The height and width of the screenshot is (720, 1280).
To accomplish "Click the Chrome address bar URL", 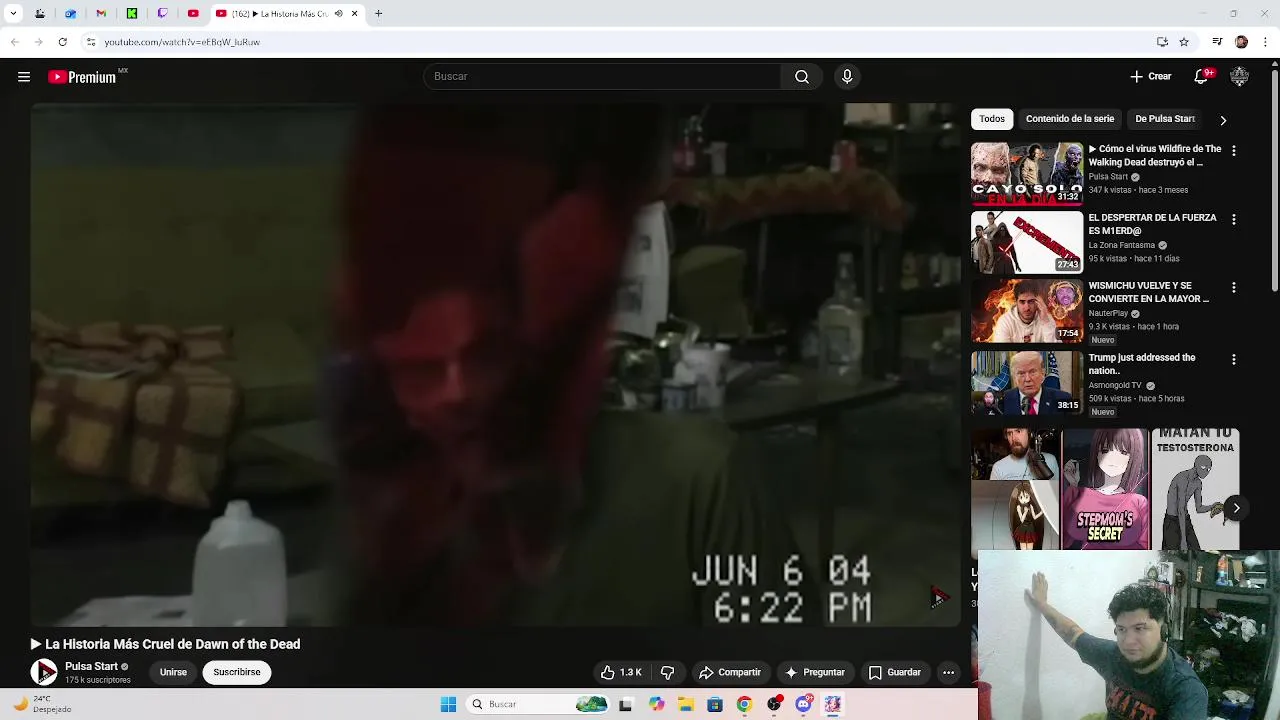I will pyautogui.click(x=182, y=42).
